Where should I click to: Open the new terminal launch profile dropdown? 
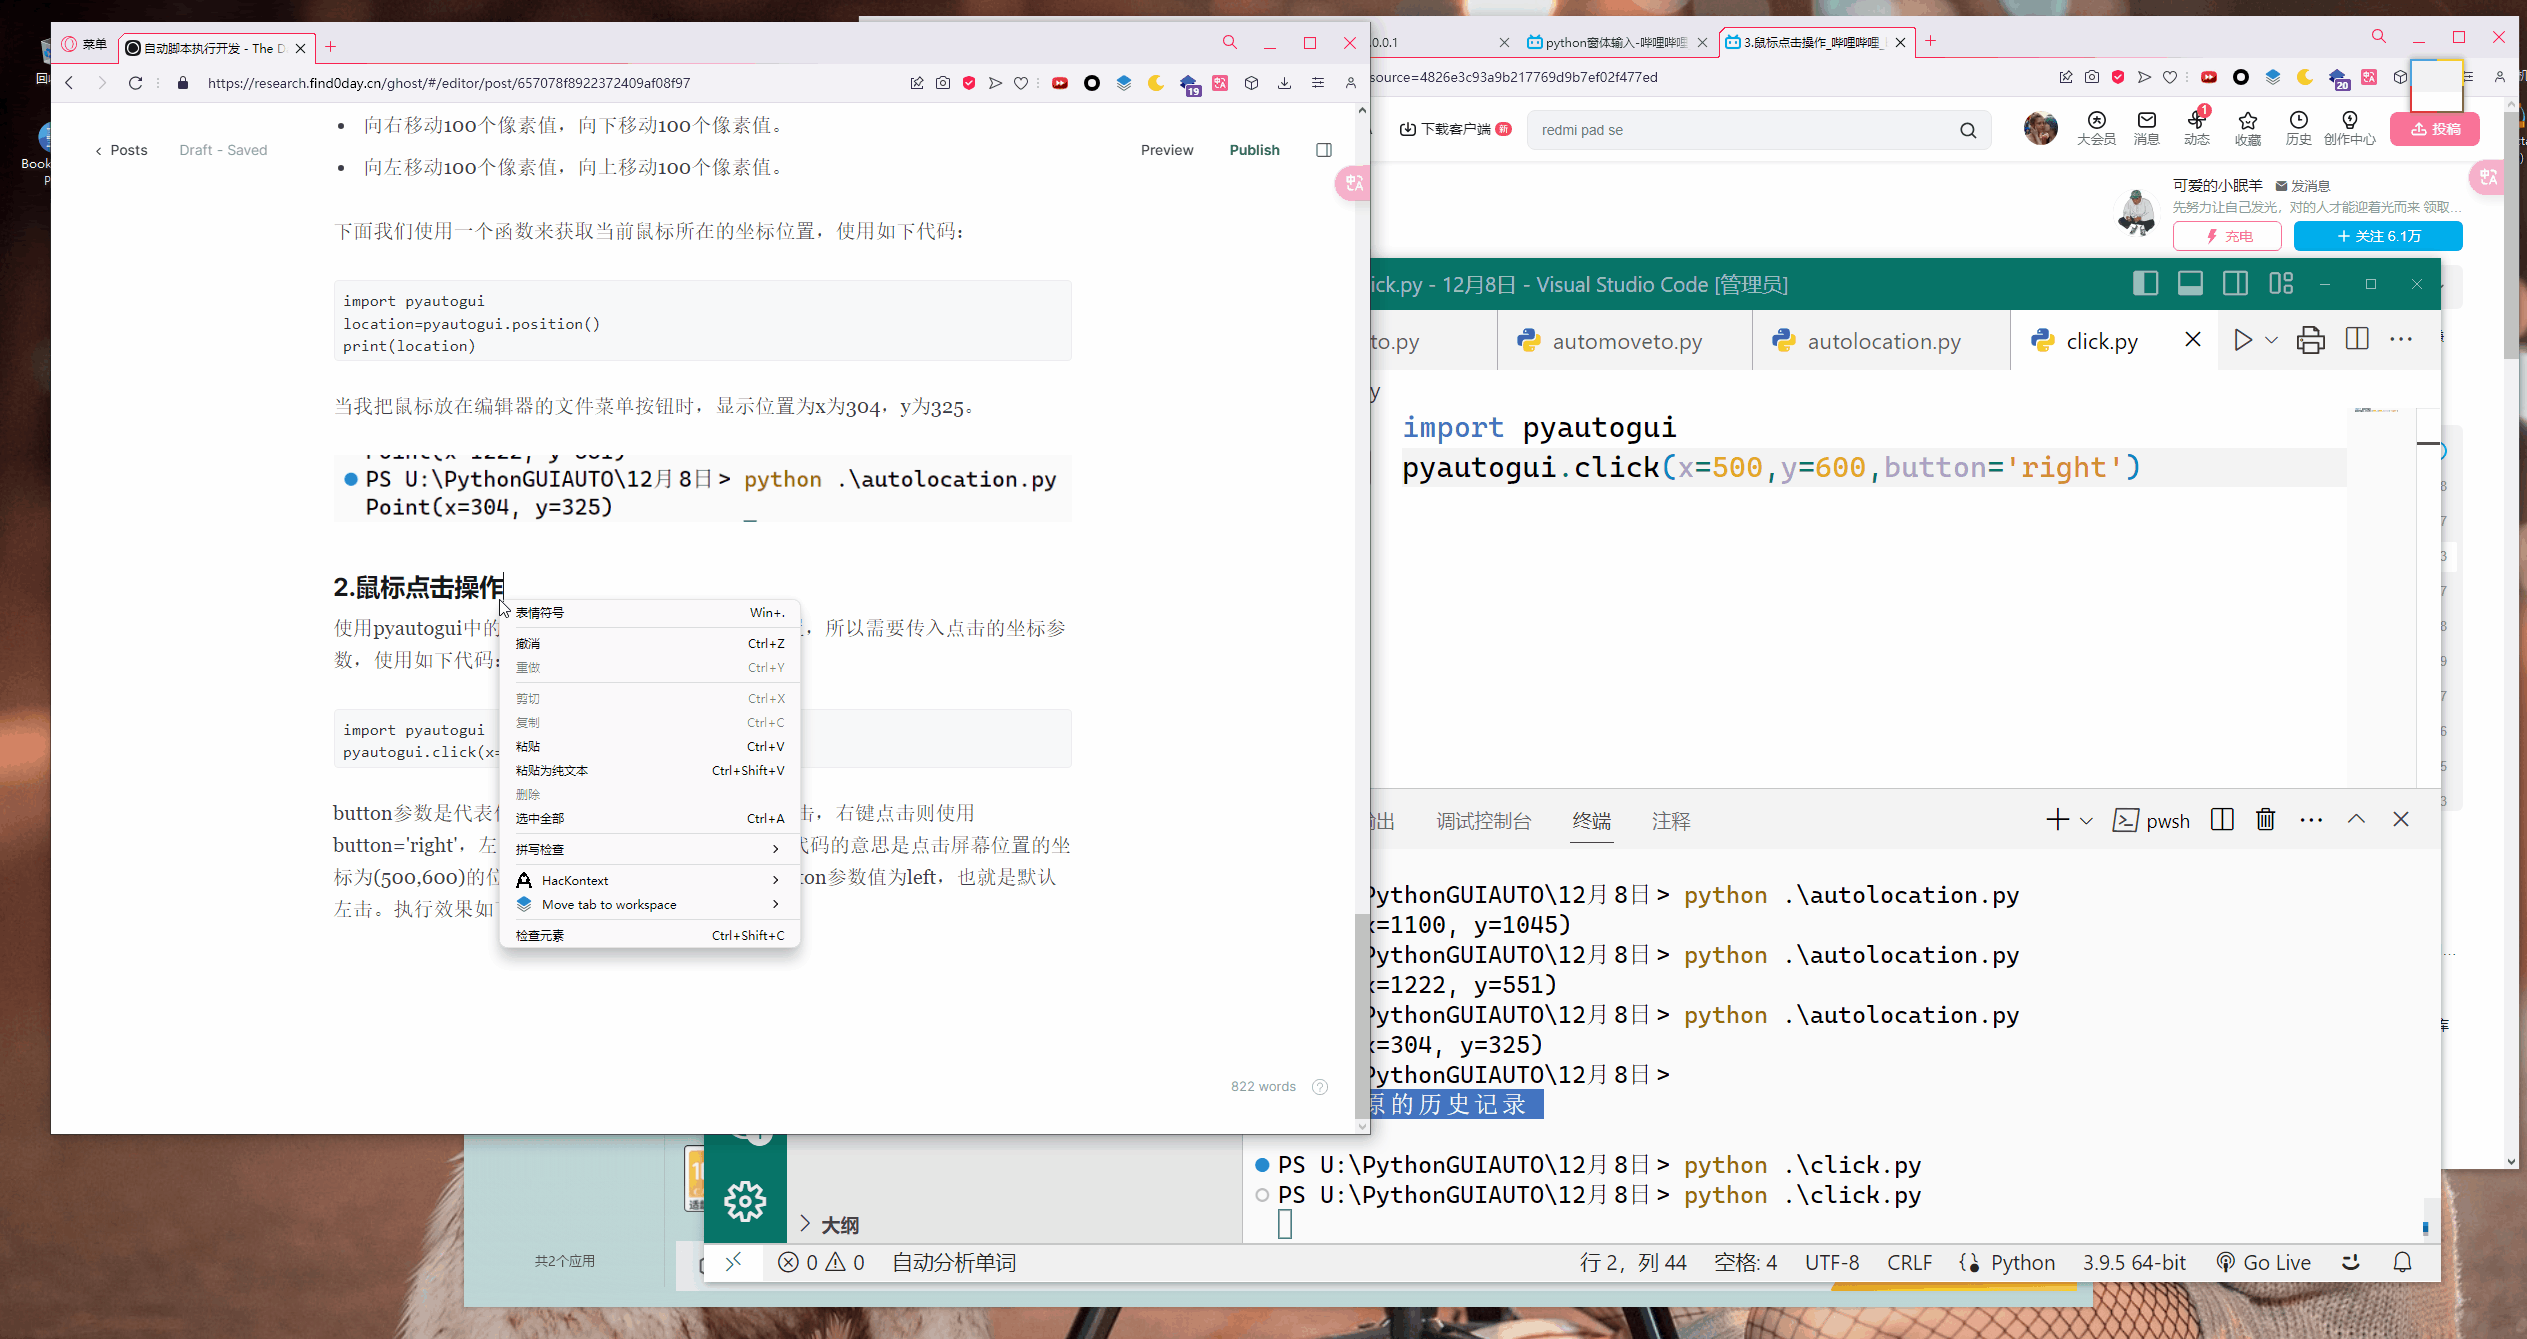(x=2086, y=821)
